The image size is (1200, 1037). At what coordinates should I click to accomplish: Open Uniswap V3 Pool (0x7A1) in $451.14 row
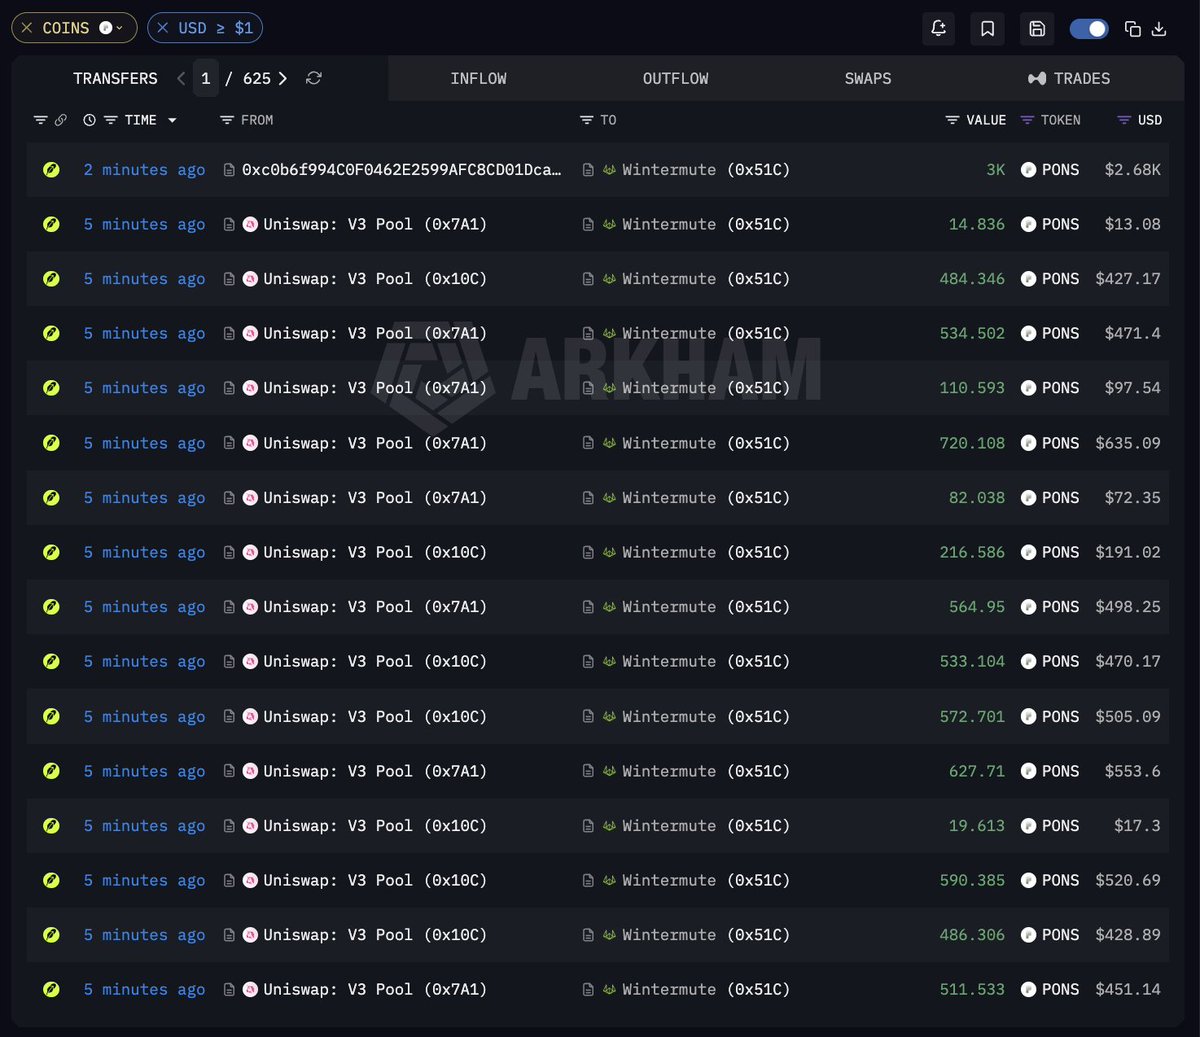click(x=375, y=990)
